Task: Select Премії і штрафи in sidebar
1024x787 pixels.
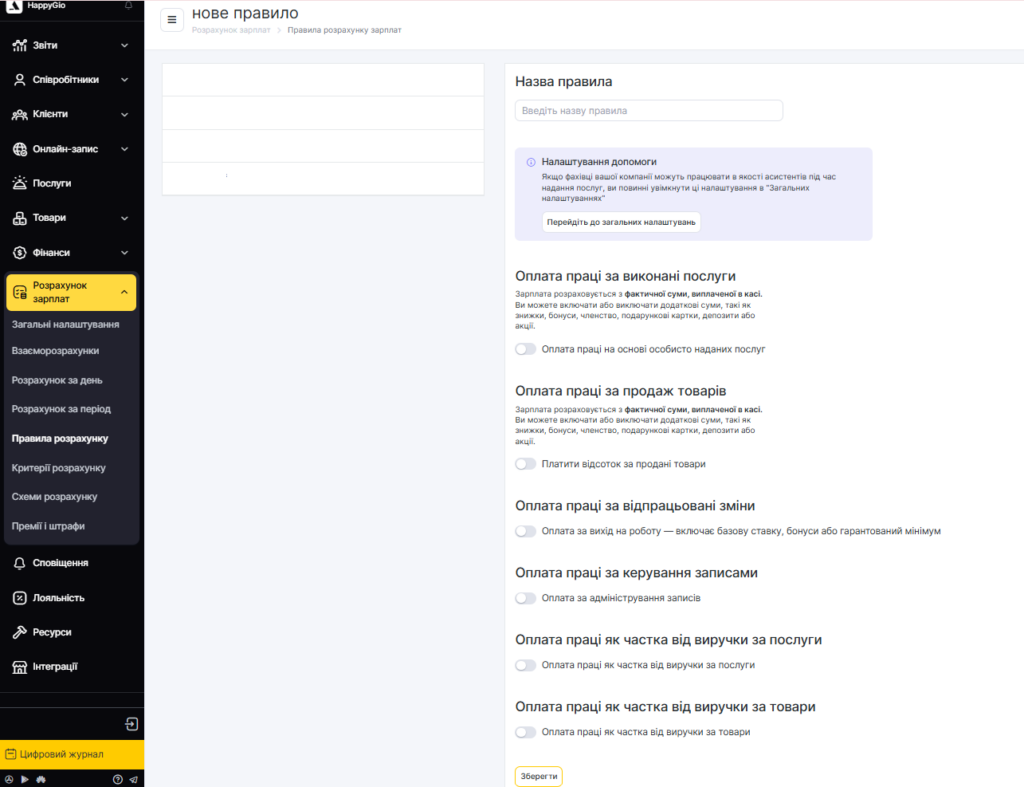Action: pos(48,526)
